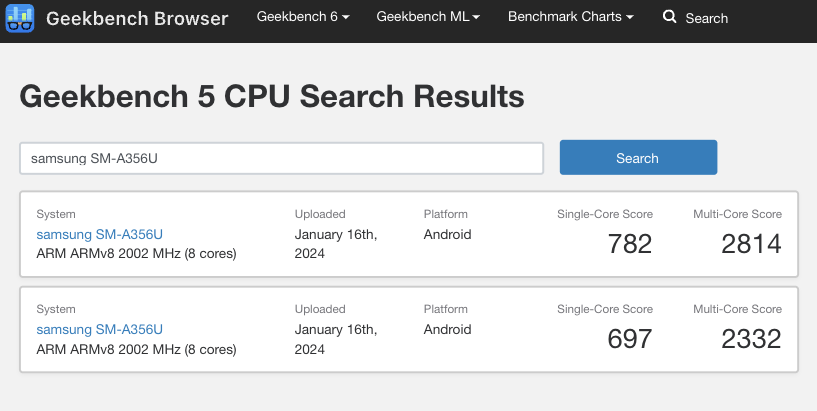817x411 pixels.
Task: Click Search in the top navigation bar
Action: tap(707, 18)
